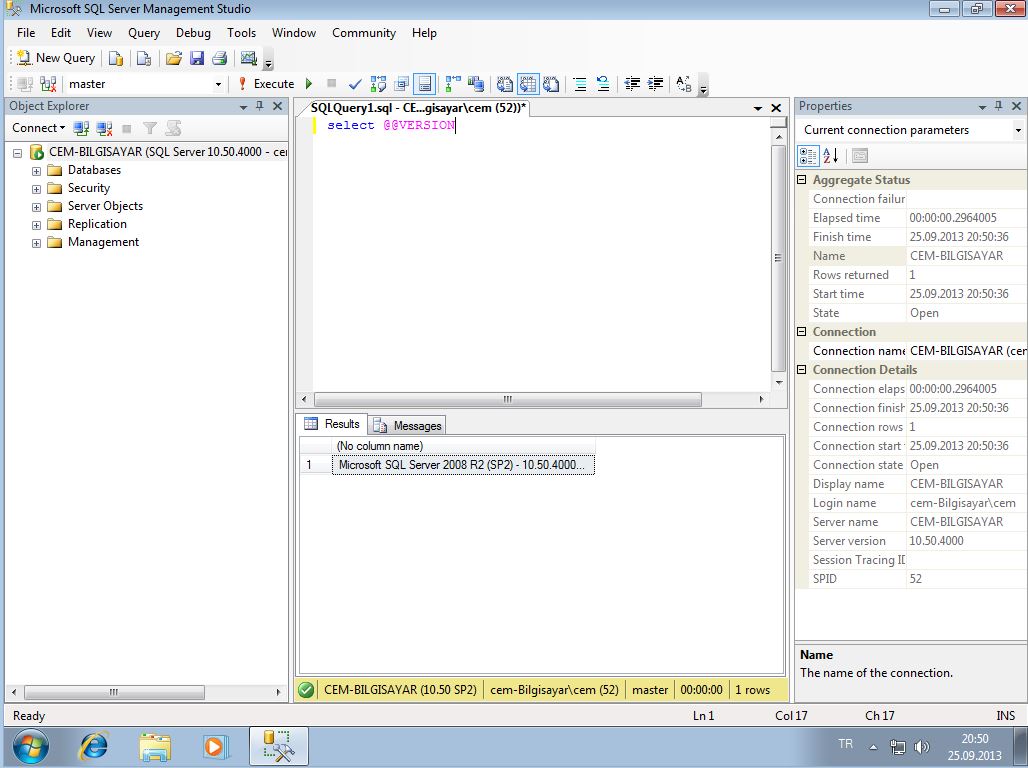Collapse the Aggregate Status section

coord(802,179)
